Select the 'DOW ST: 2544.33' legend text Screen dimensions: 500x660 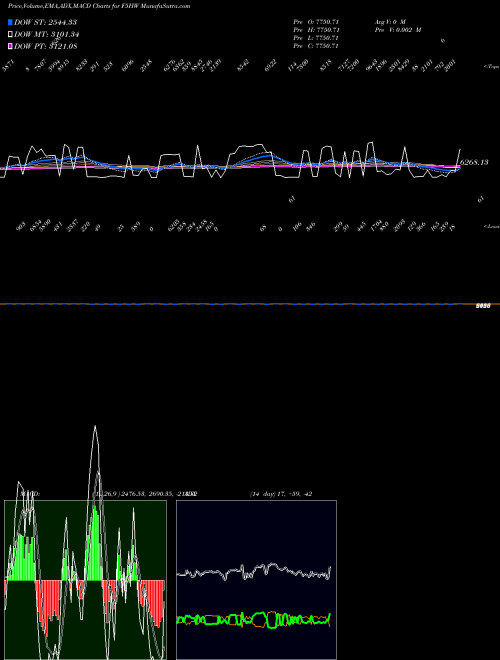click(x=45, y=22)
